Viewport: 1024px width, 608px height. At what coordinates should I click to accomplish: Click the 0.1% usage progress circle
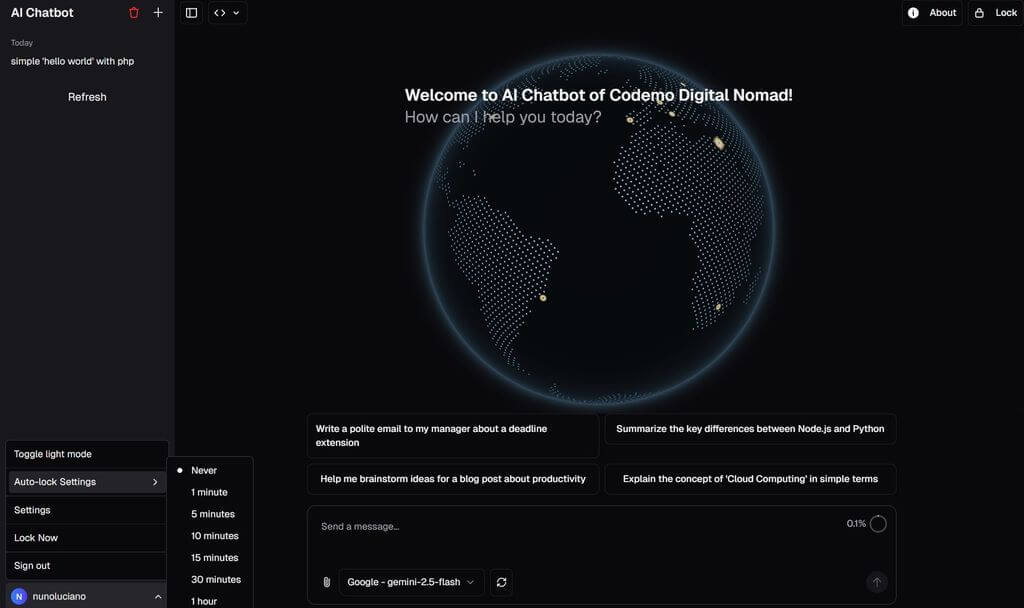(878, 524)
